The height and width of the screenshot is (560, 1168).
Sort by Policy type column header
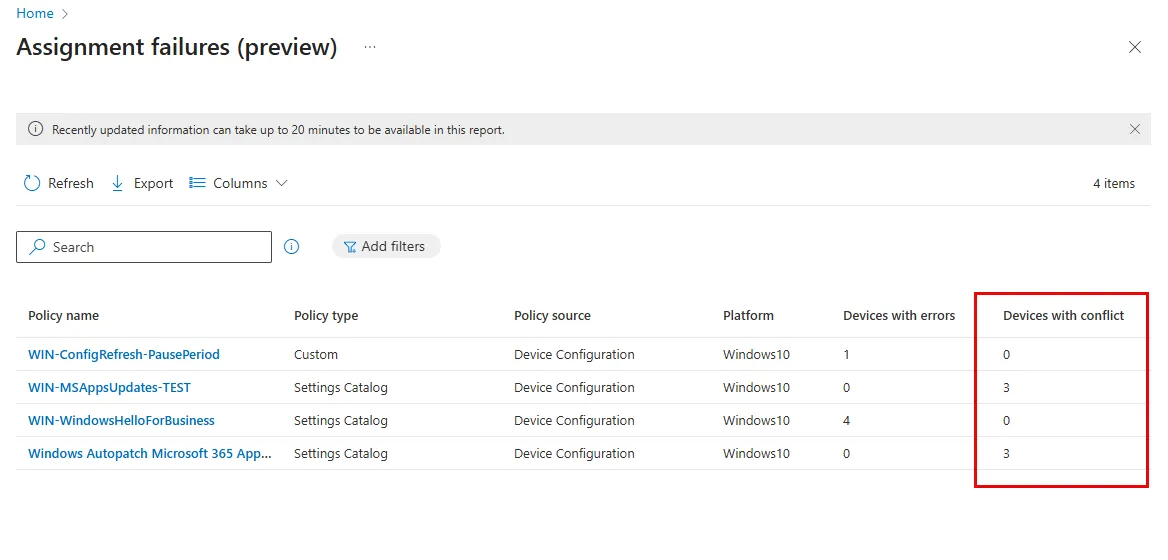326,315
